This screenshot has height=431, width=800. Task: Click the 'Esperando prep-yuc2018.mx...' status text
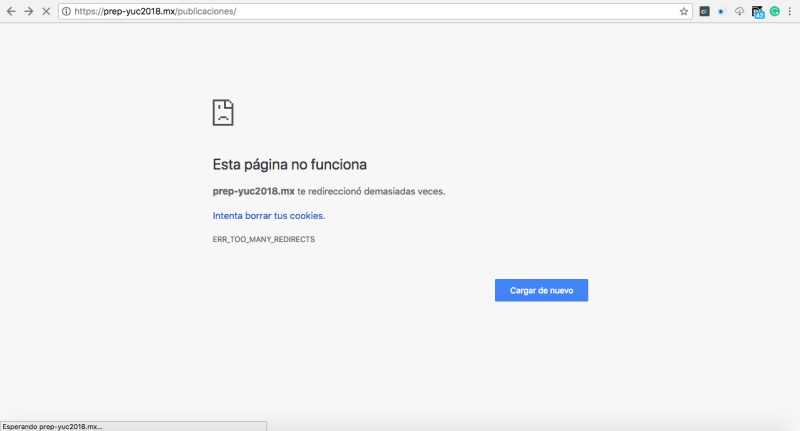coord(52,426)
